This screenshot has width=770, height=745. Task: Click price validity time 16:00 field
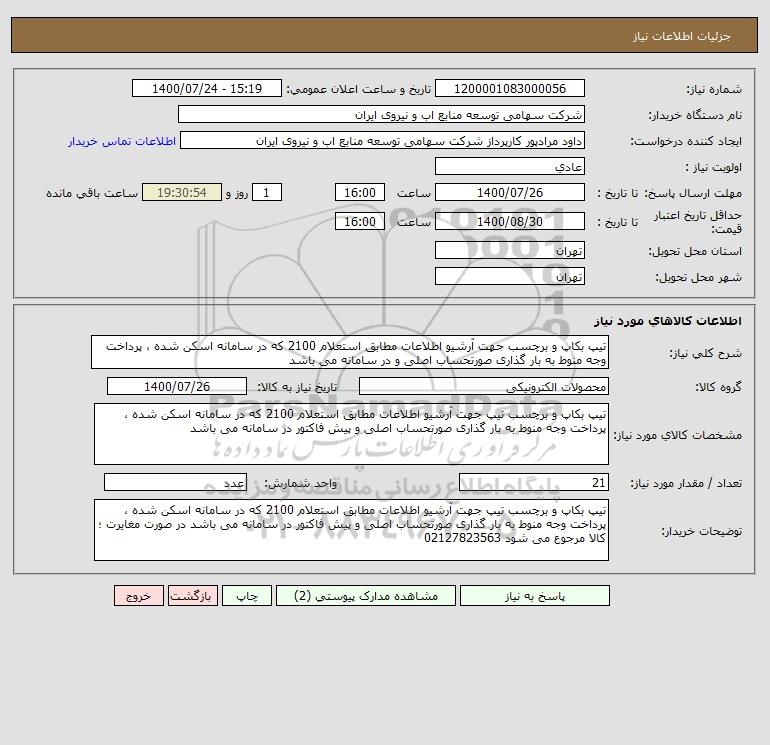tap(359, 221)
